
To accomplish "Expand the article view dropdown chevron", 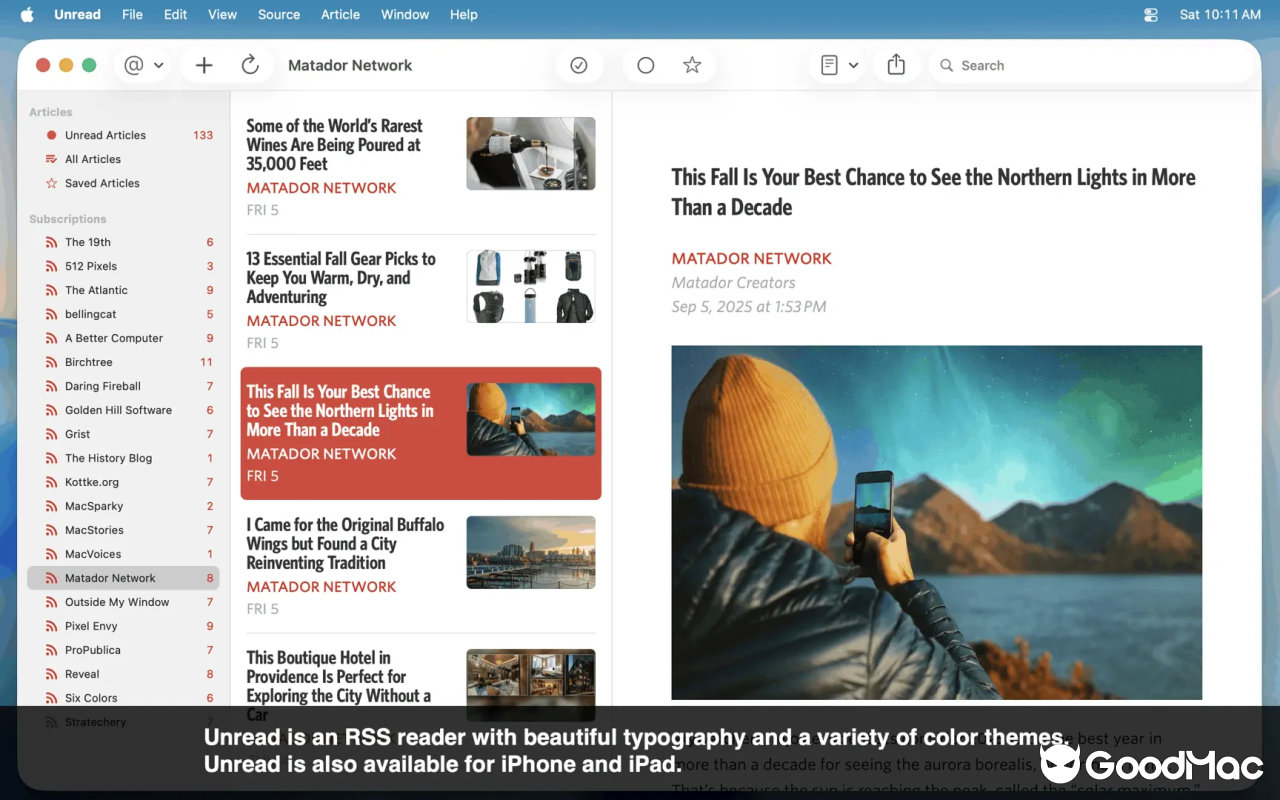I will point(853,65).
